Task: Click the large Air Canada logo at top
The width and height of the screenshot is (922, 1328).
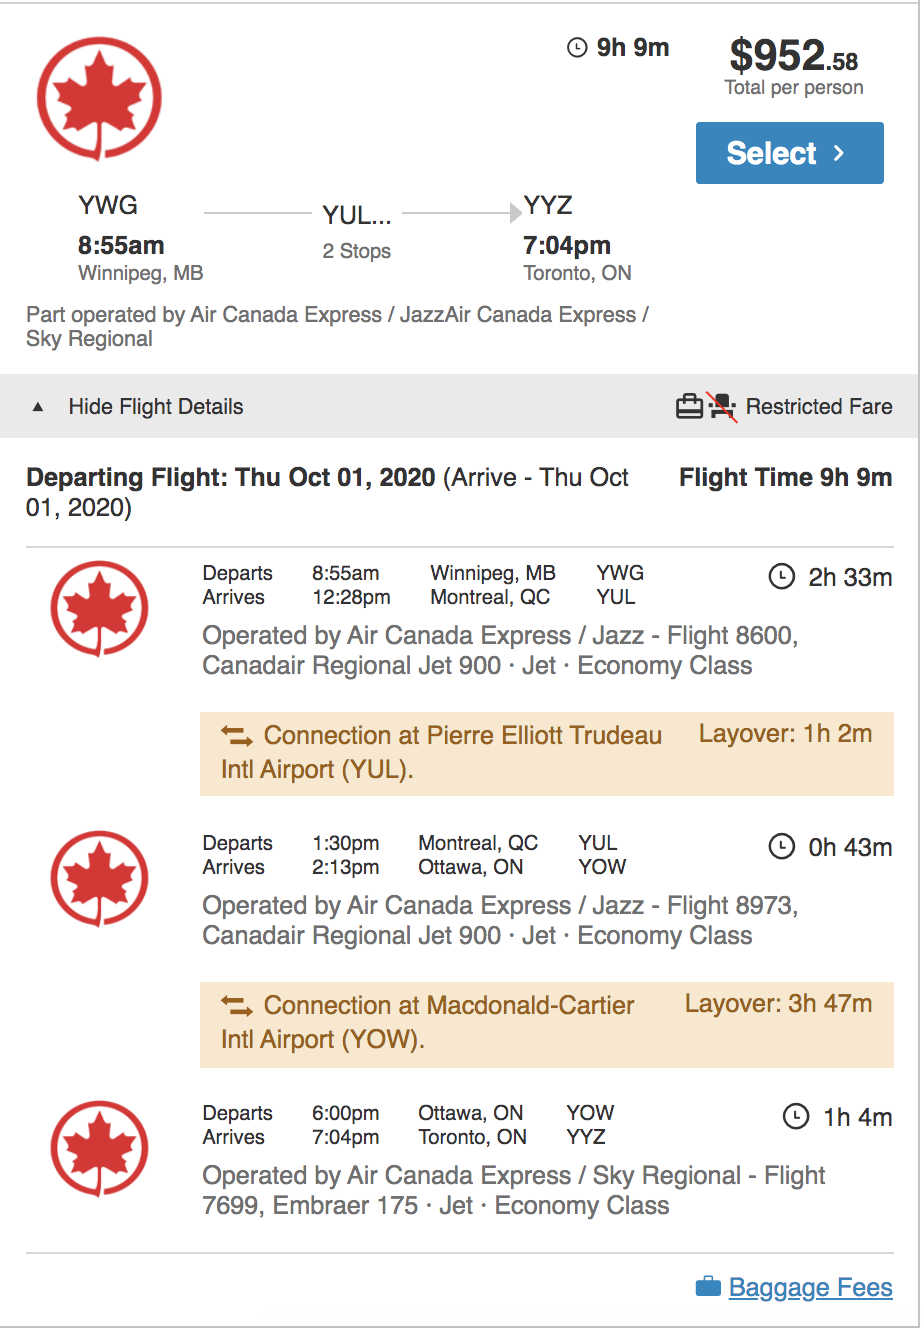Action: click(99, 98)
